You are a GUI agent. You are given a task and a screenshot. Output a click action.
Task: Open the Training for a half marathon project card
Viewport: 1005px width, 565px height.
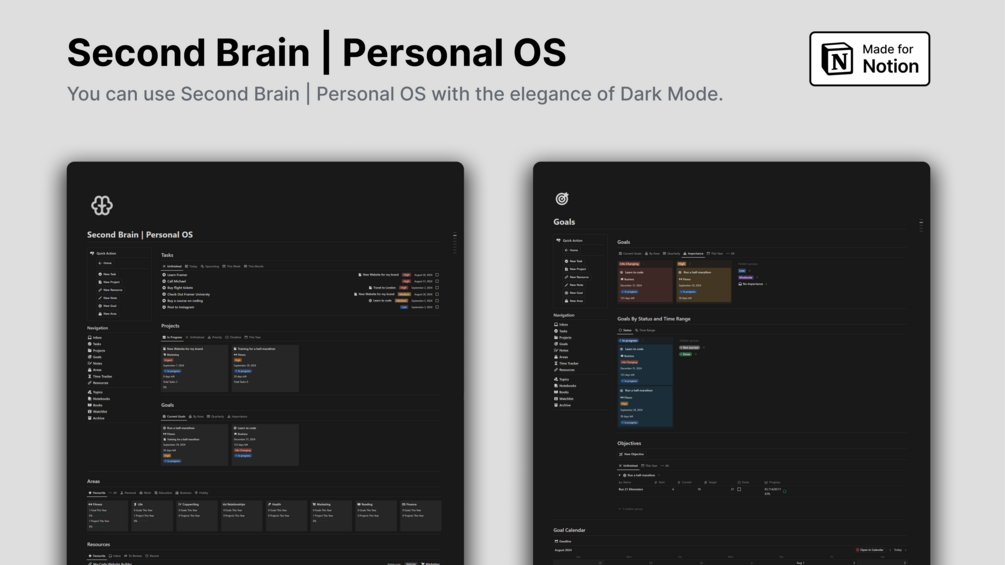[x=265, y=368]
